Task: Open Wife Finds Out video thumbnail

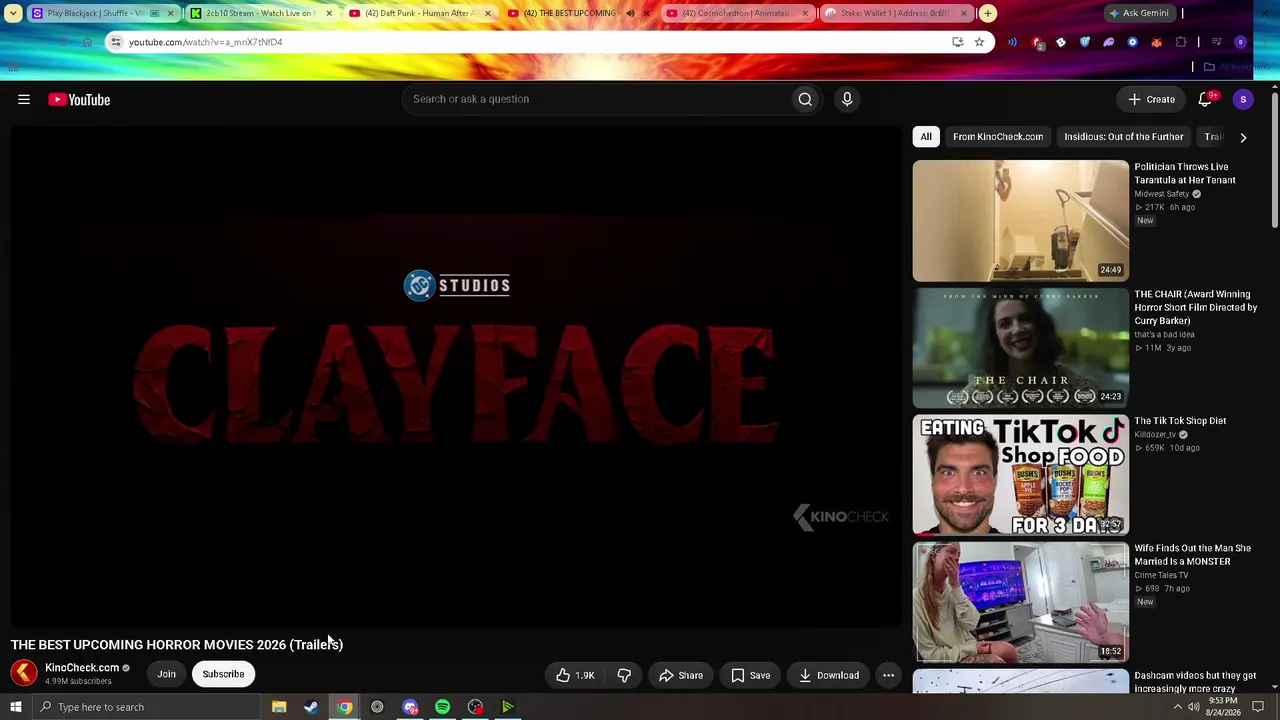Action: 1020,603
